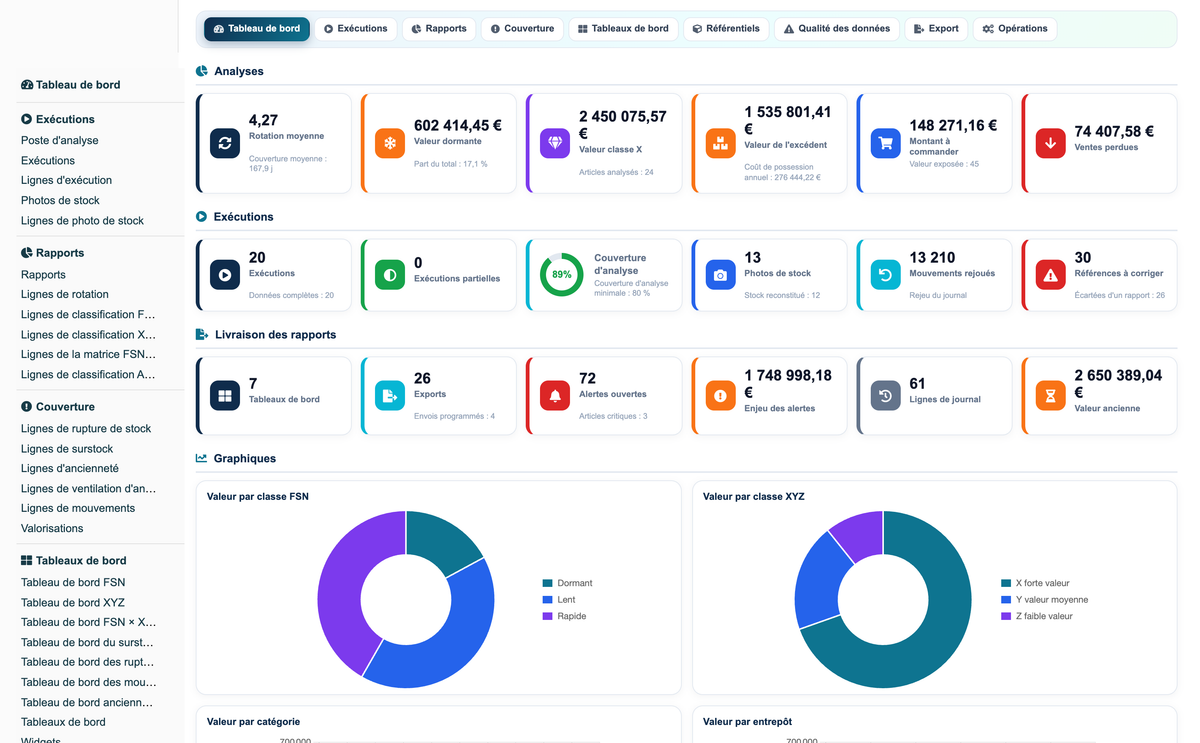Click the Exports file-export icon
Image resolution: width=1200 pixels, height=743 pixels.
390,396
